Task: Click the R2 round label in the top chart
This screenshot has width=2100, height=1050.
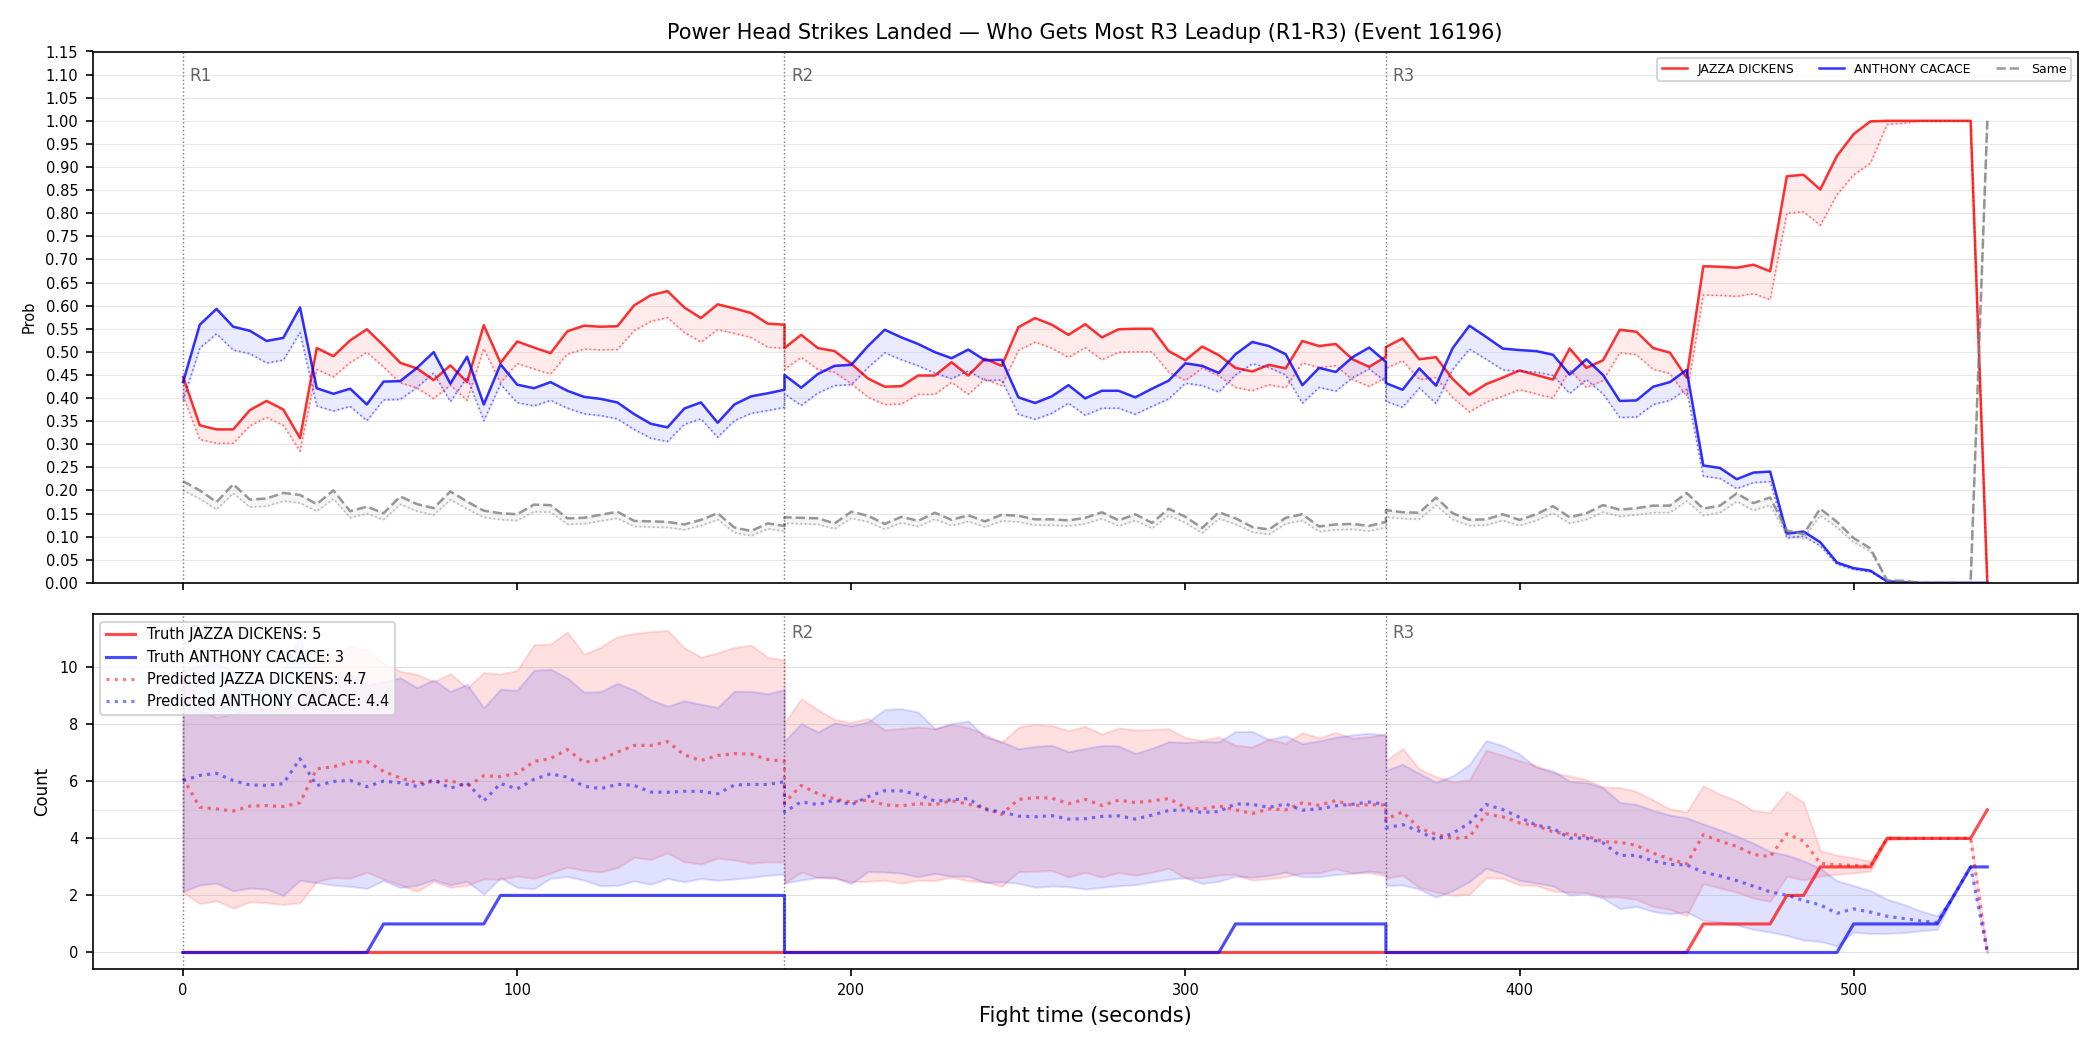Action: coord(802,75)
